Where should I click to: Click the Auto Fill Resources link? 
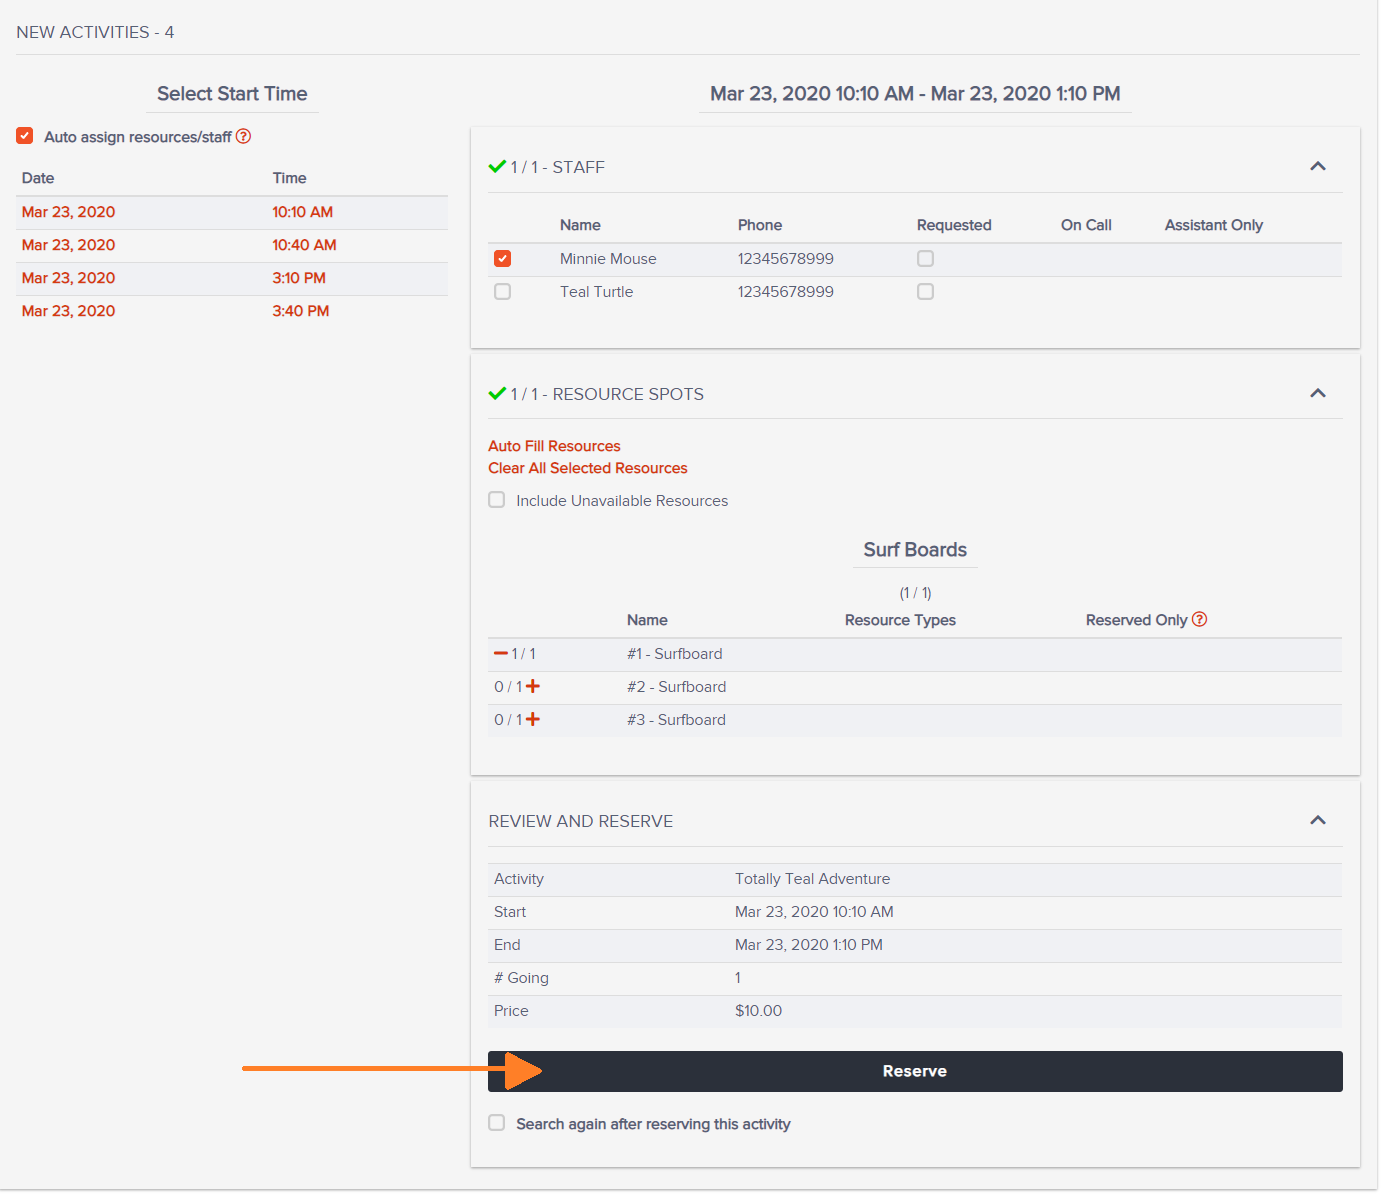coord(554,445)
